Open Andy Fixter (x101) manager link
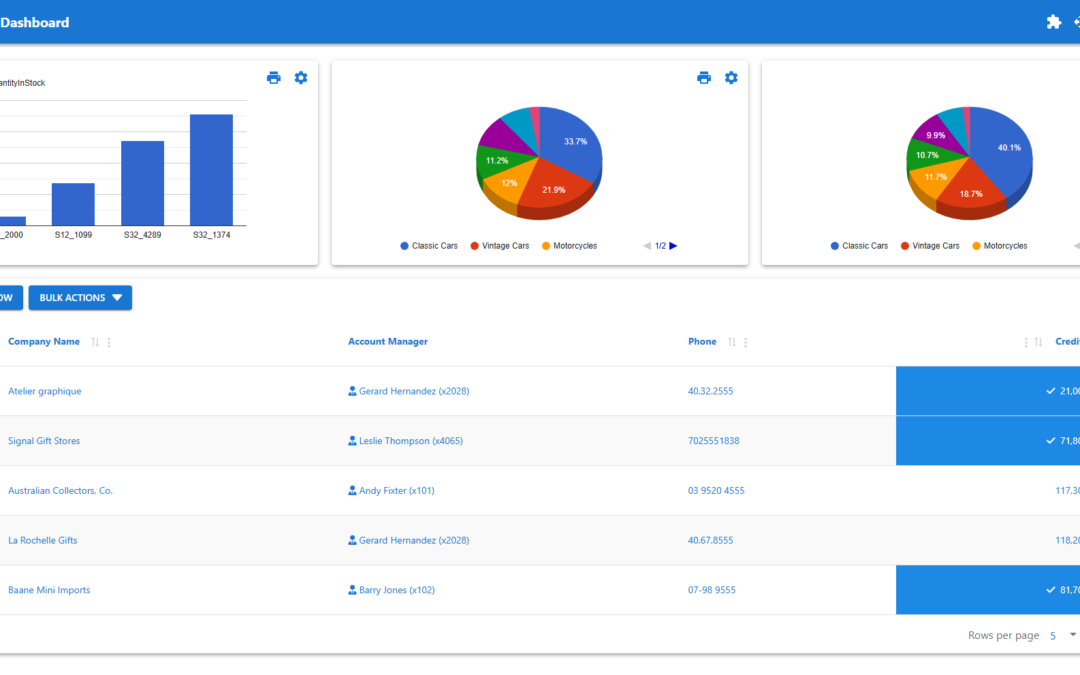 (397, 490)
